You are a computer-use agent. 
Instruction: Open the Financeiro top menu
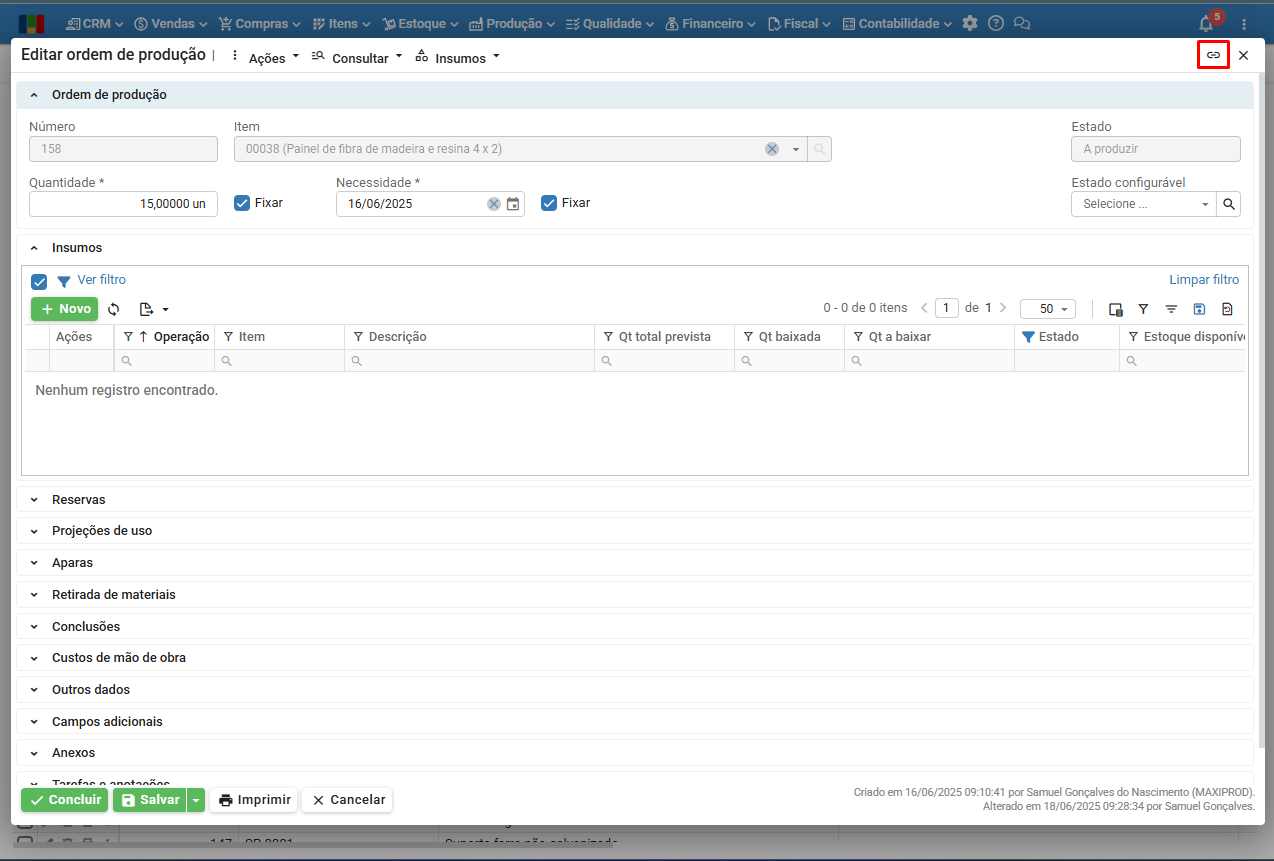coord(710,23)
